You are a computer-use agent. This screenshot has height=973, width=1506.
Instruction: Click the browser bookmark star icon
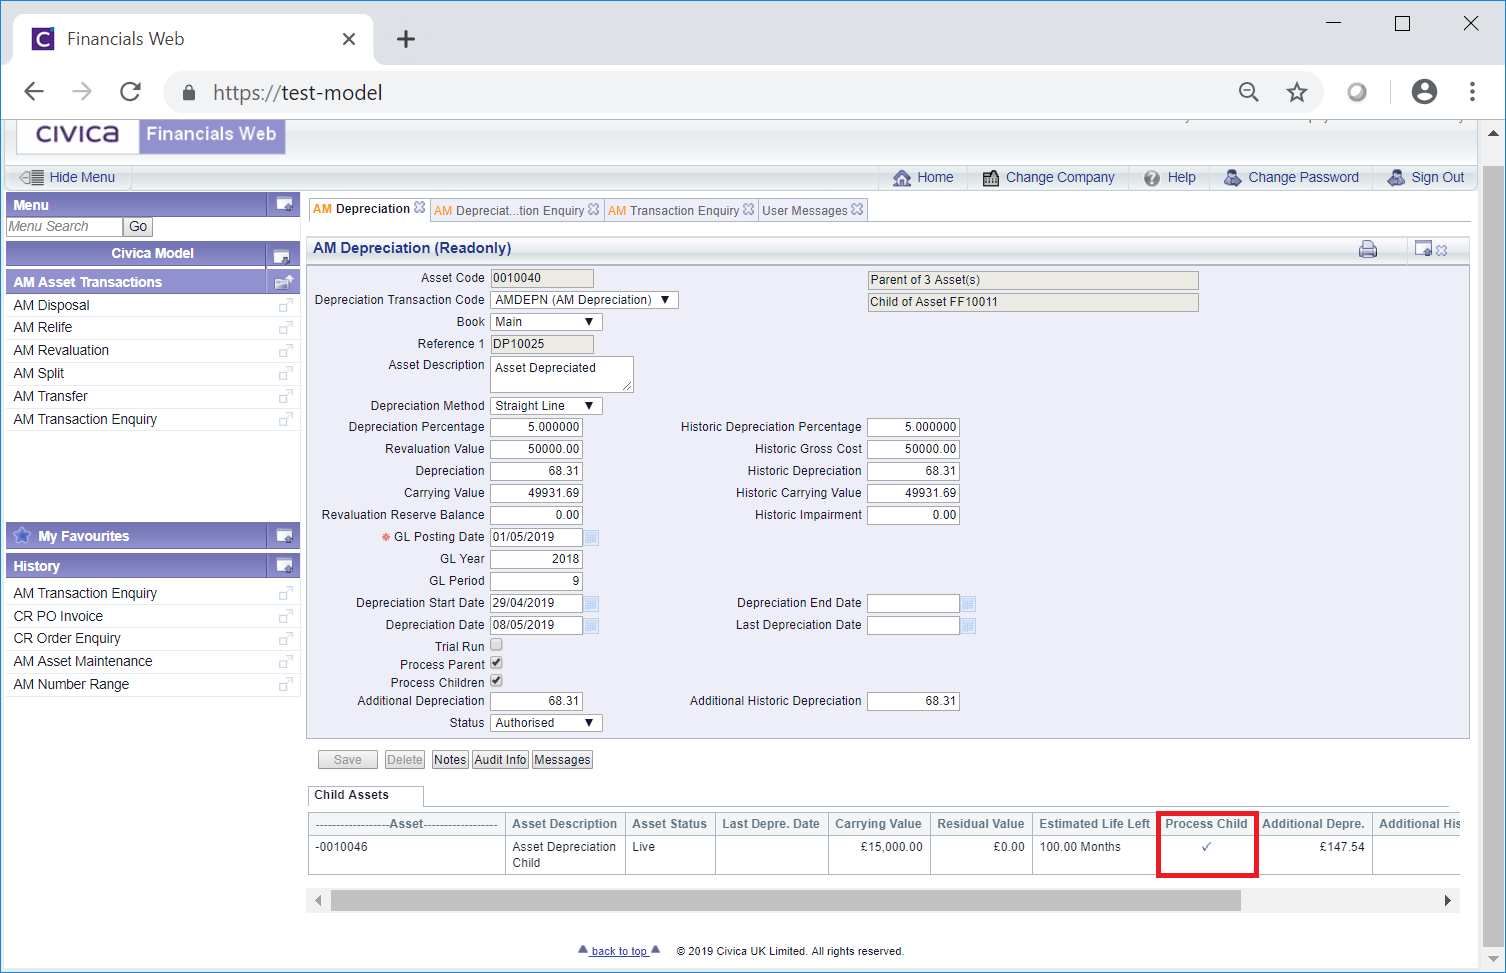(1297, 92)
